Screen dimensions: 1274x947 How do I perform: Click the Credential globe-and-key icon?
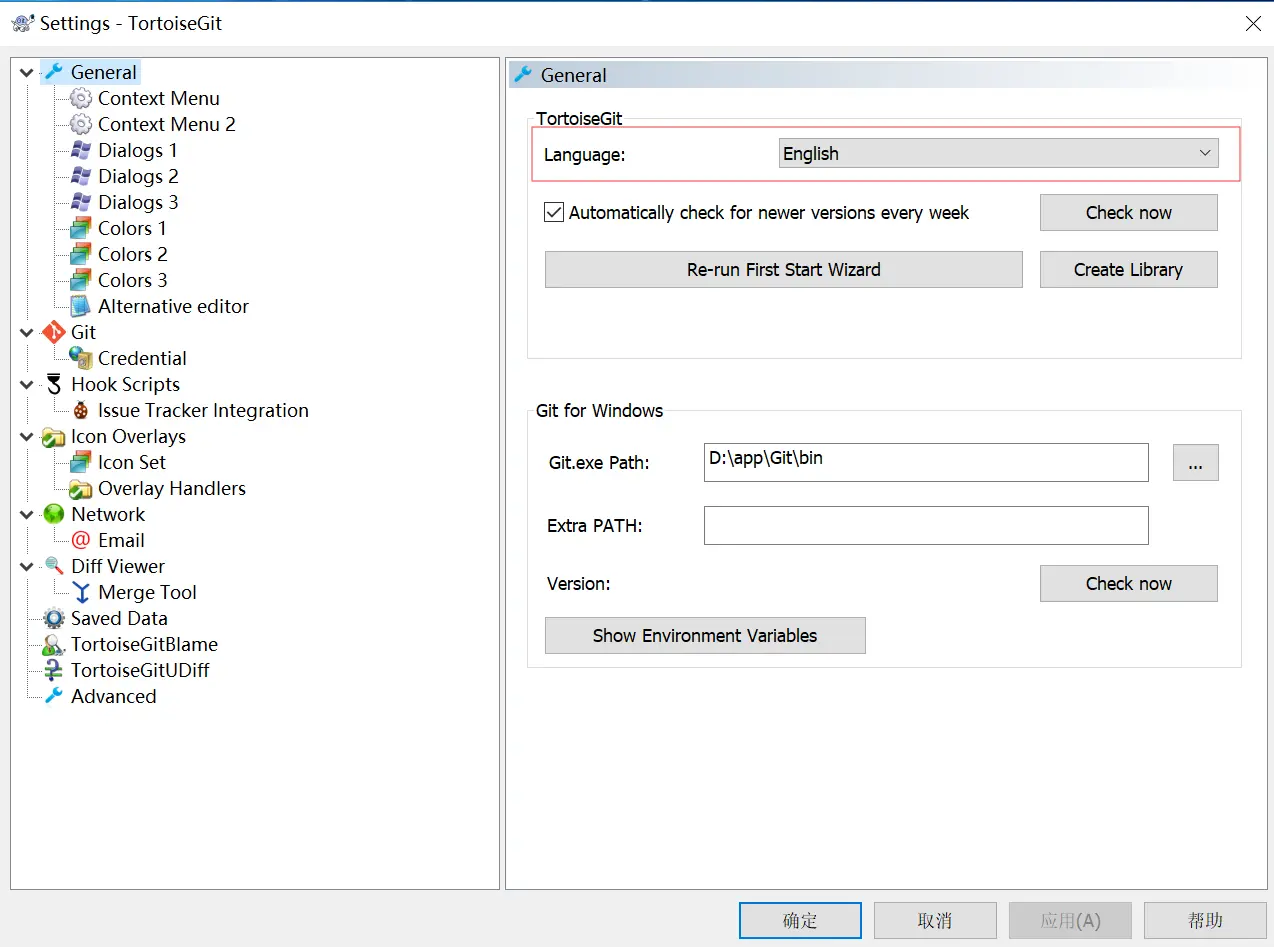point(80,358)
